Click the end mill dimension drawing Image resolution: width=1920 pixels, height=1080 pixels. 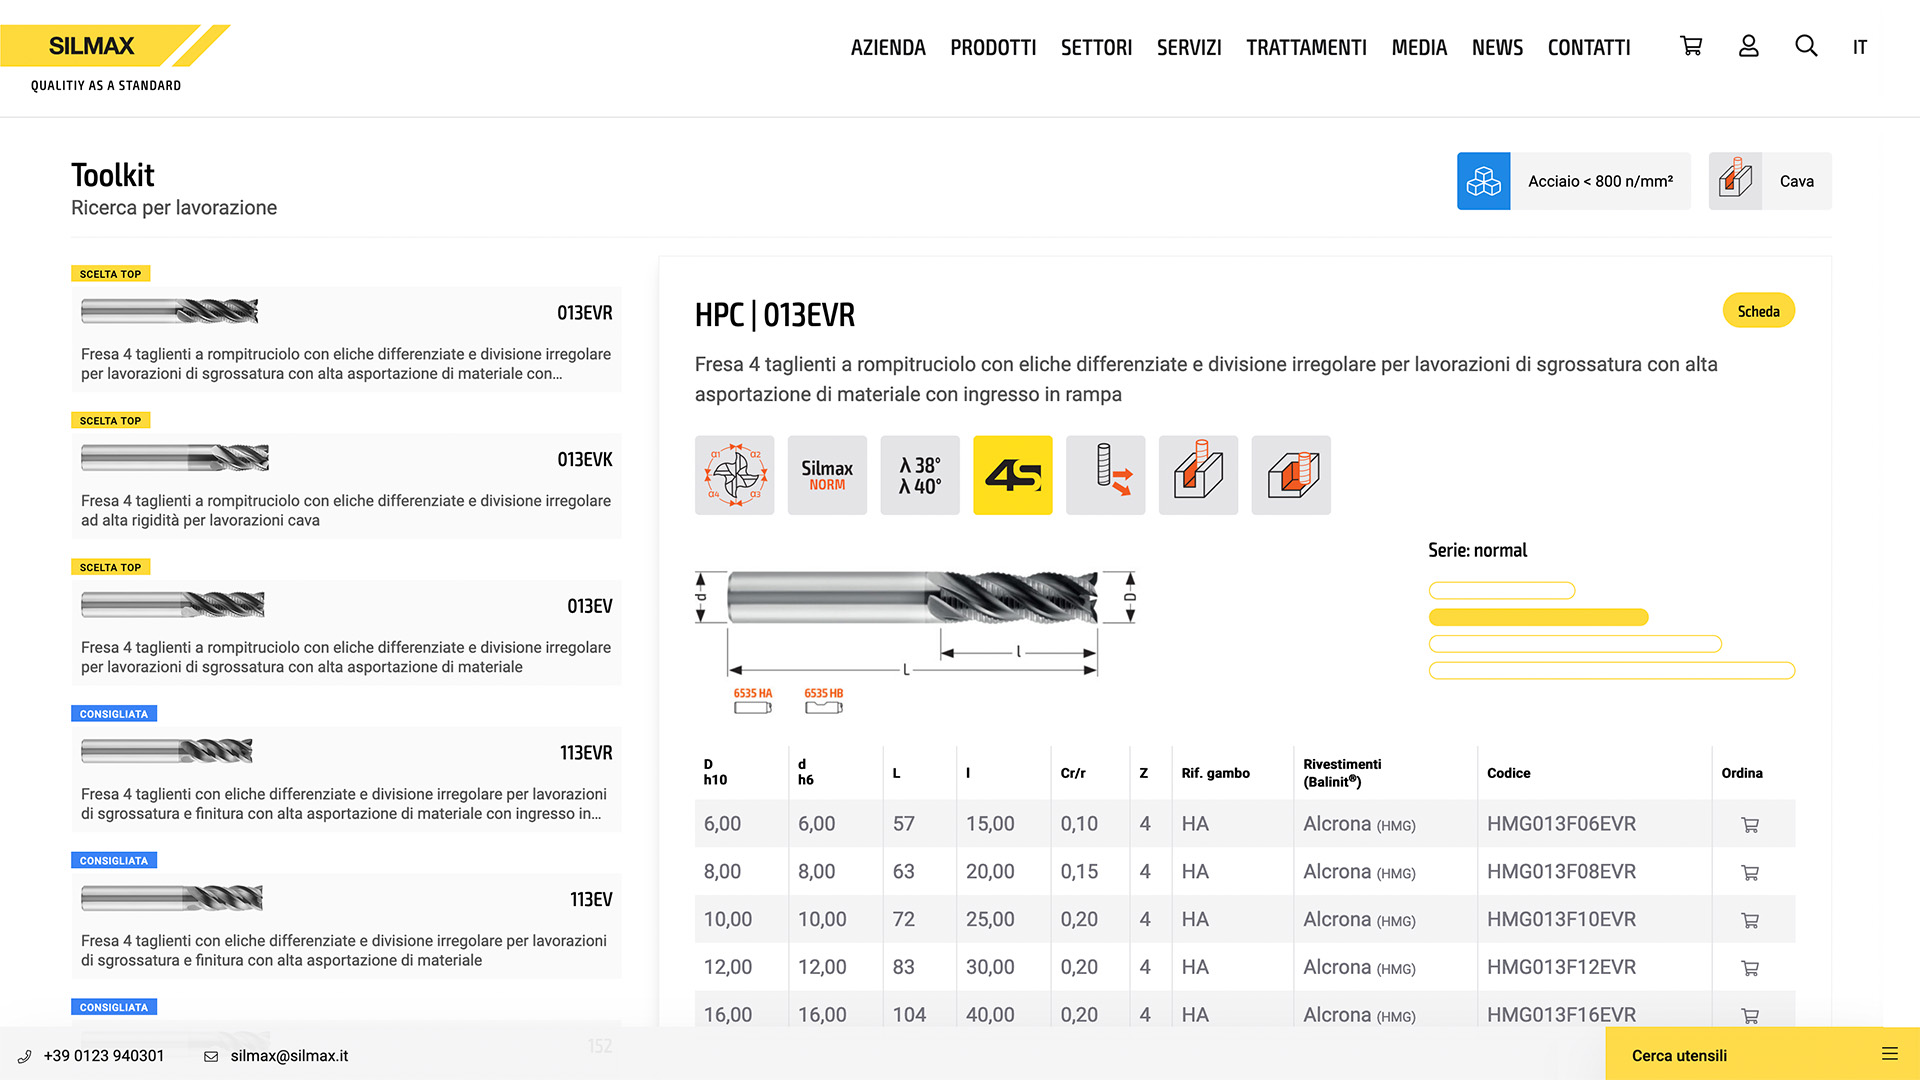[916, 624]
